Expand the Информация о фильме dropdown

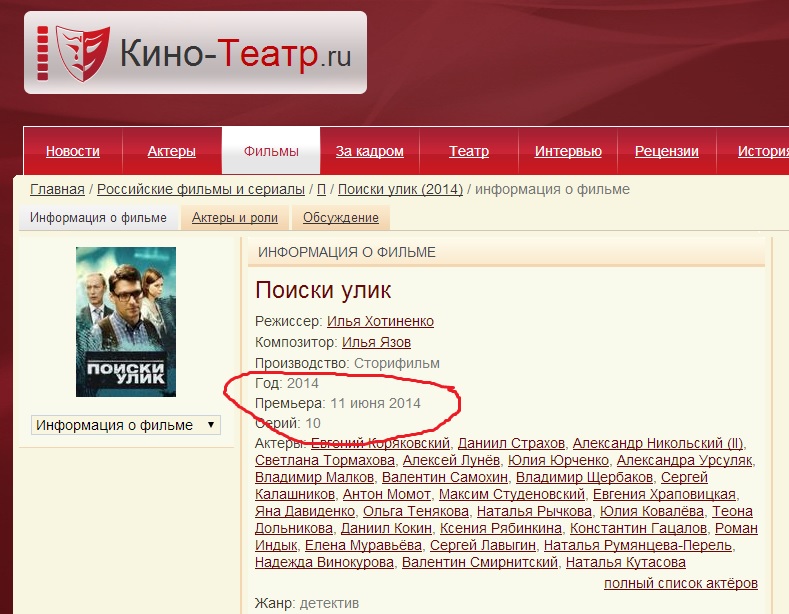tap(126, 425)
